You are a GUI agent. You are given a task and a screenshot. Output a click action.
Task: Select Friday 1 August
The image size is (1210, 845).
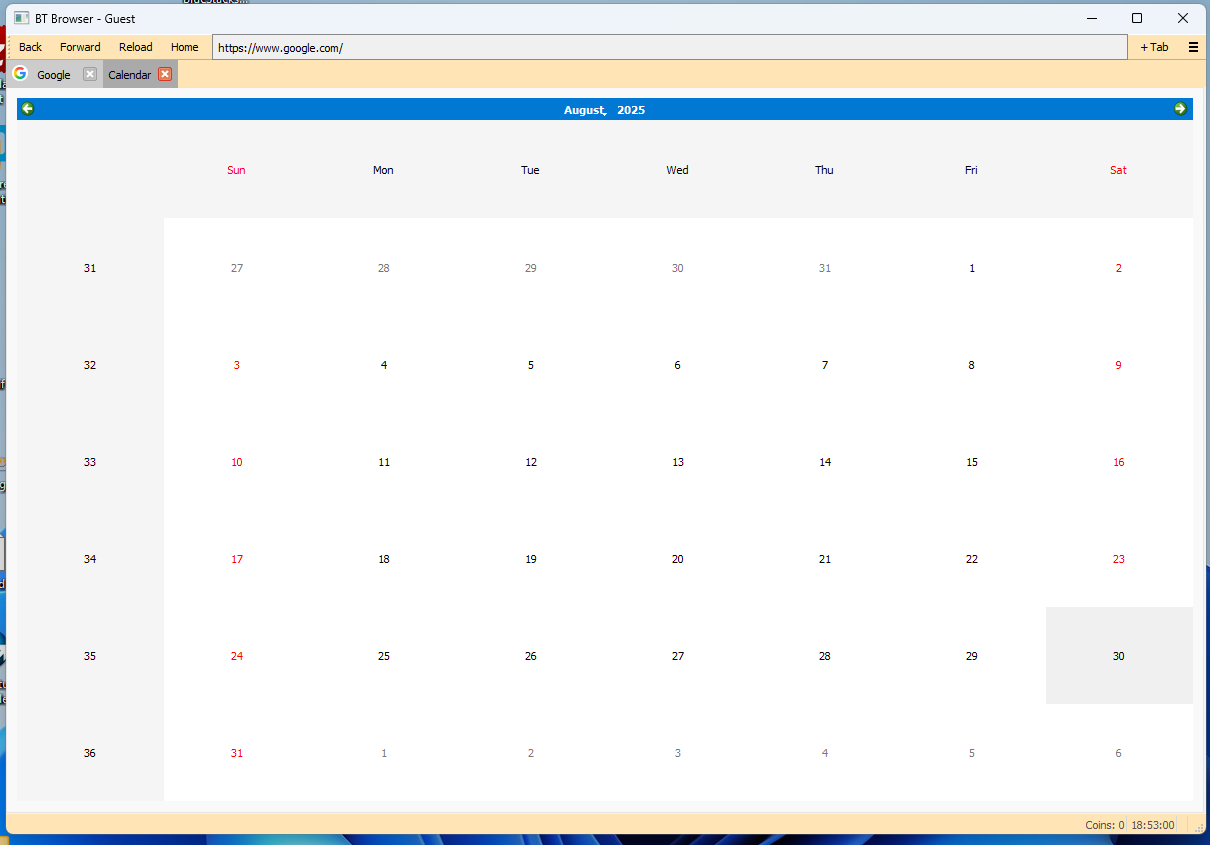pyautogui.click(x=972, y=268)
